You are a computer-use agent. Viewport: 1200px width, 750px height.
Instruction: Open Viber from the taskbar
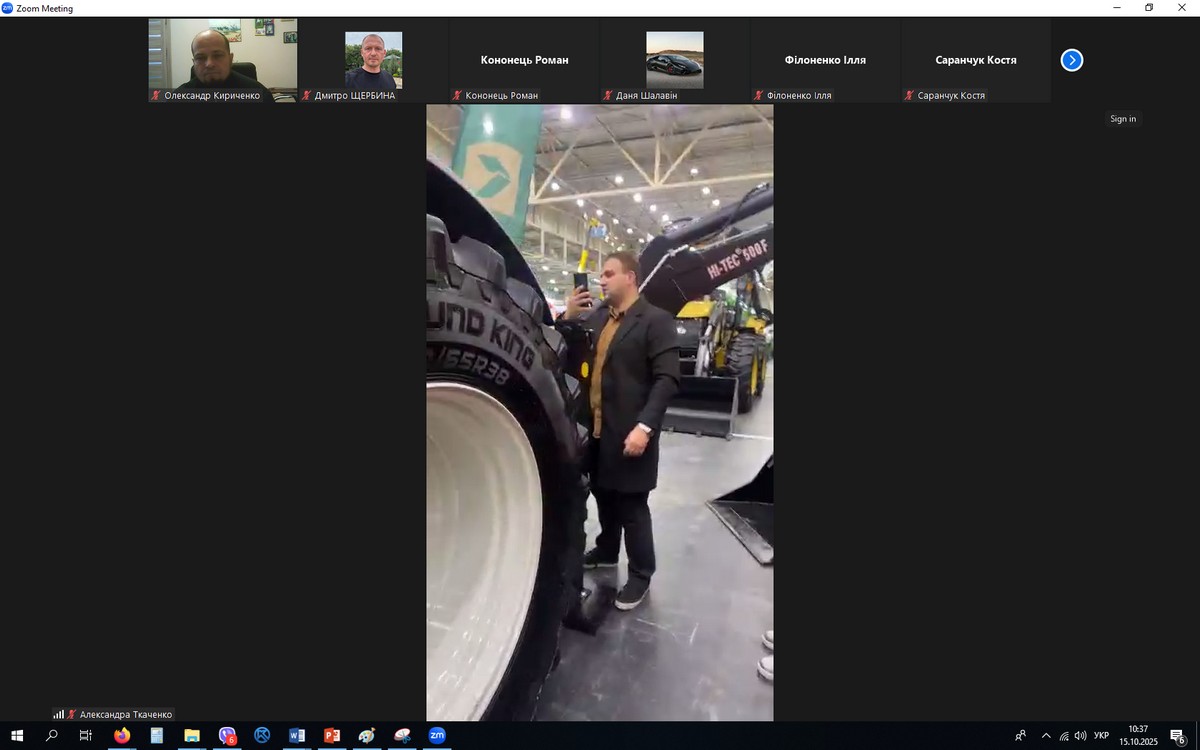point(227,736)
